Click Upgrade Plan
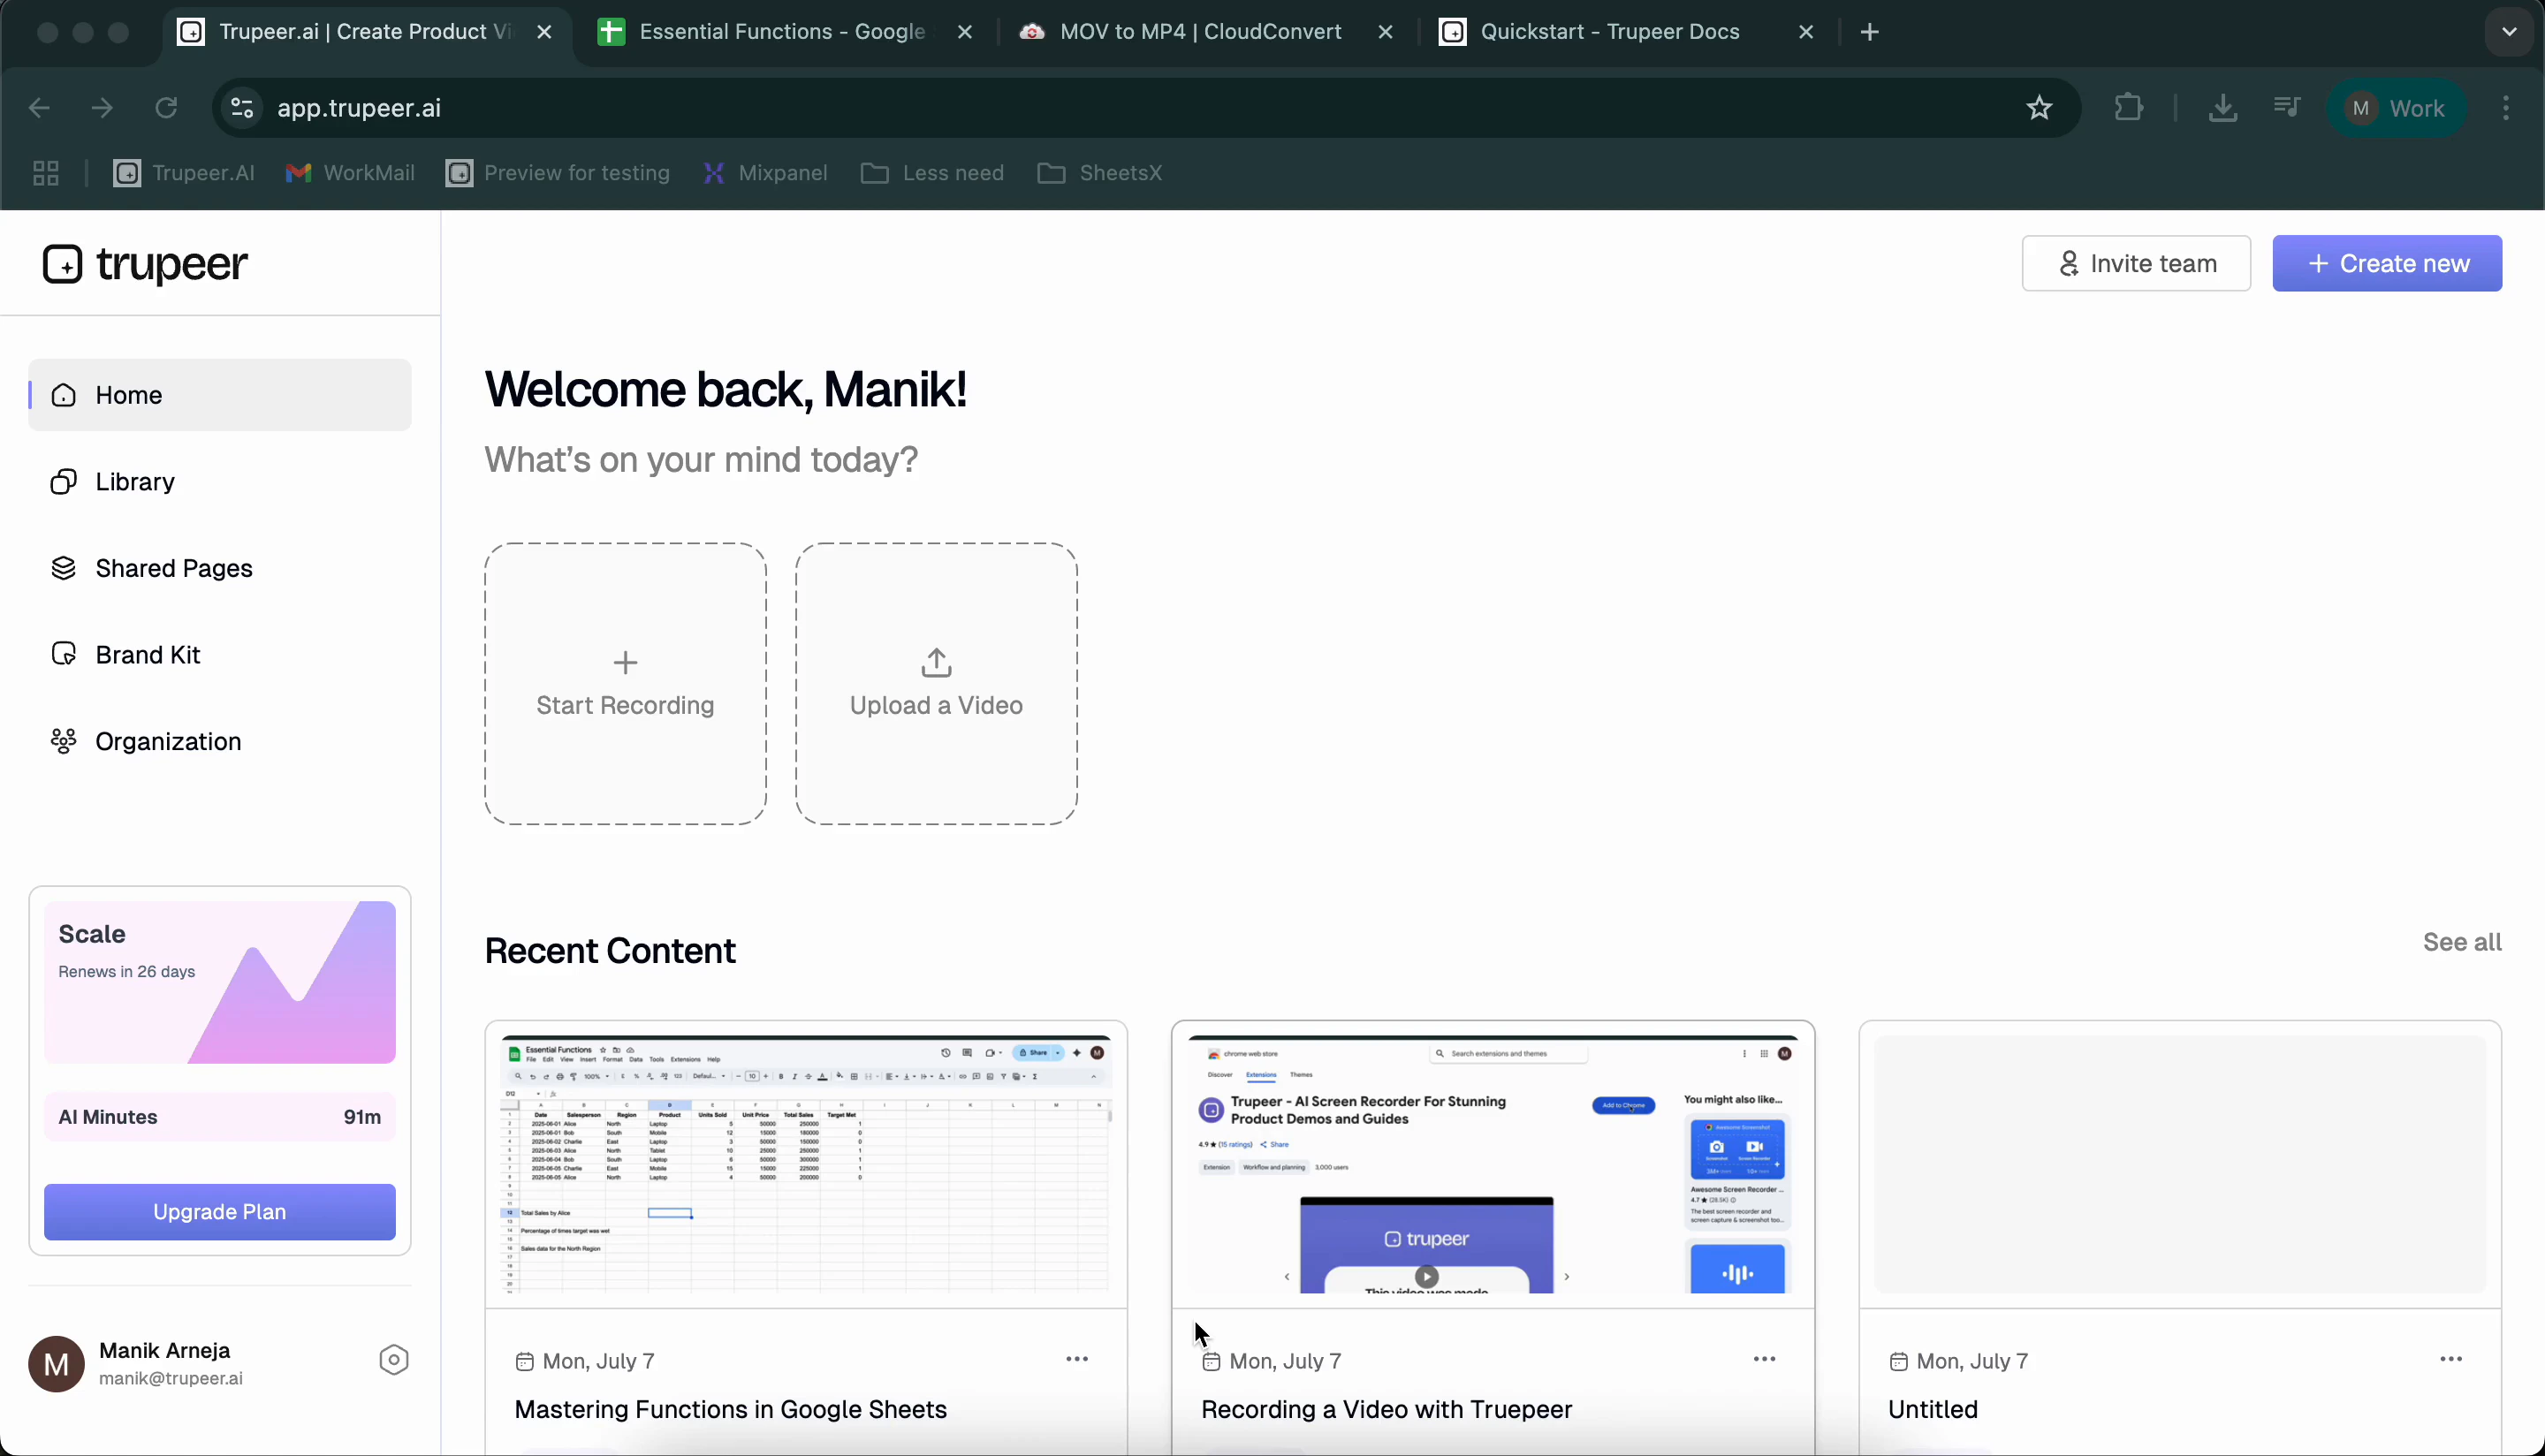 tap(219, 1211)
